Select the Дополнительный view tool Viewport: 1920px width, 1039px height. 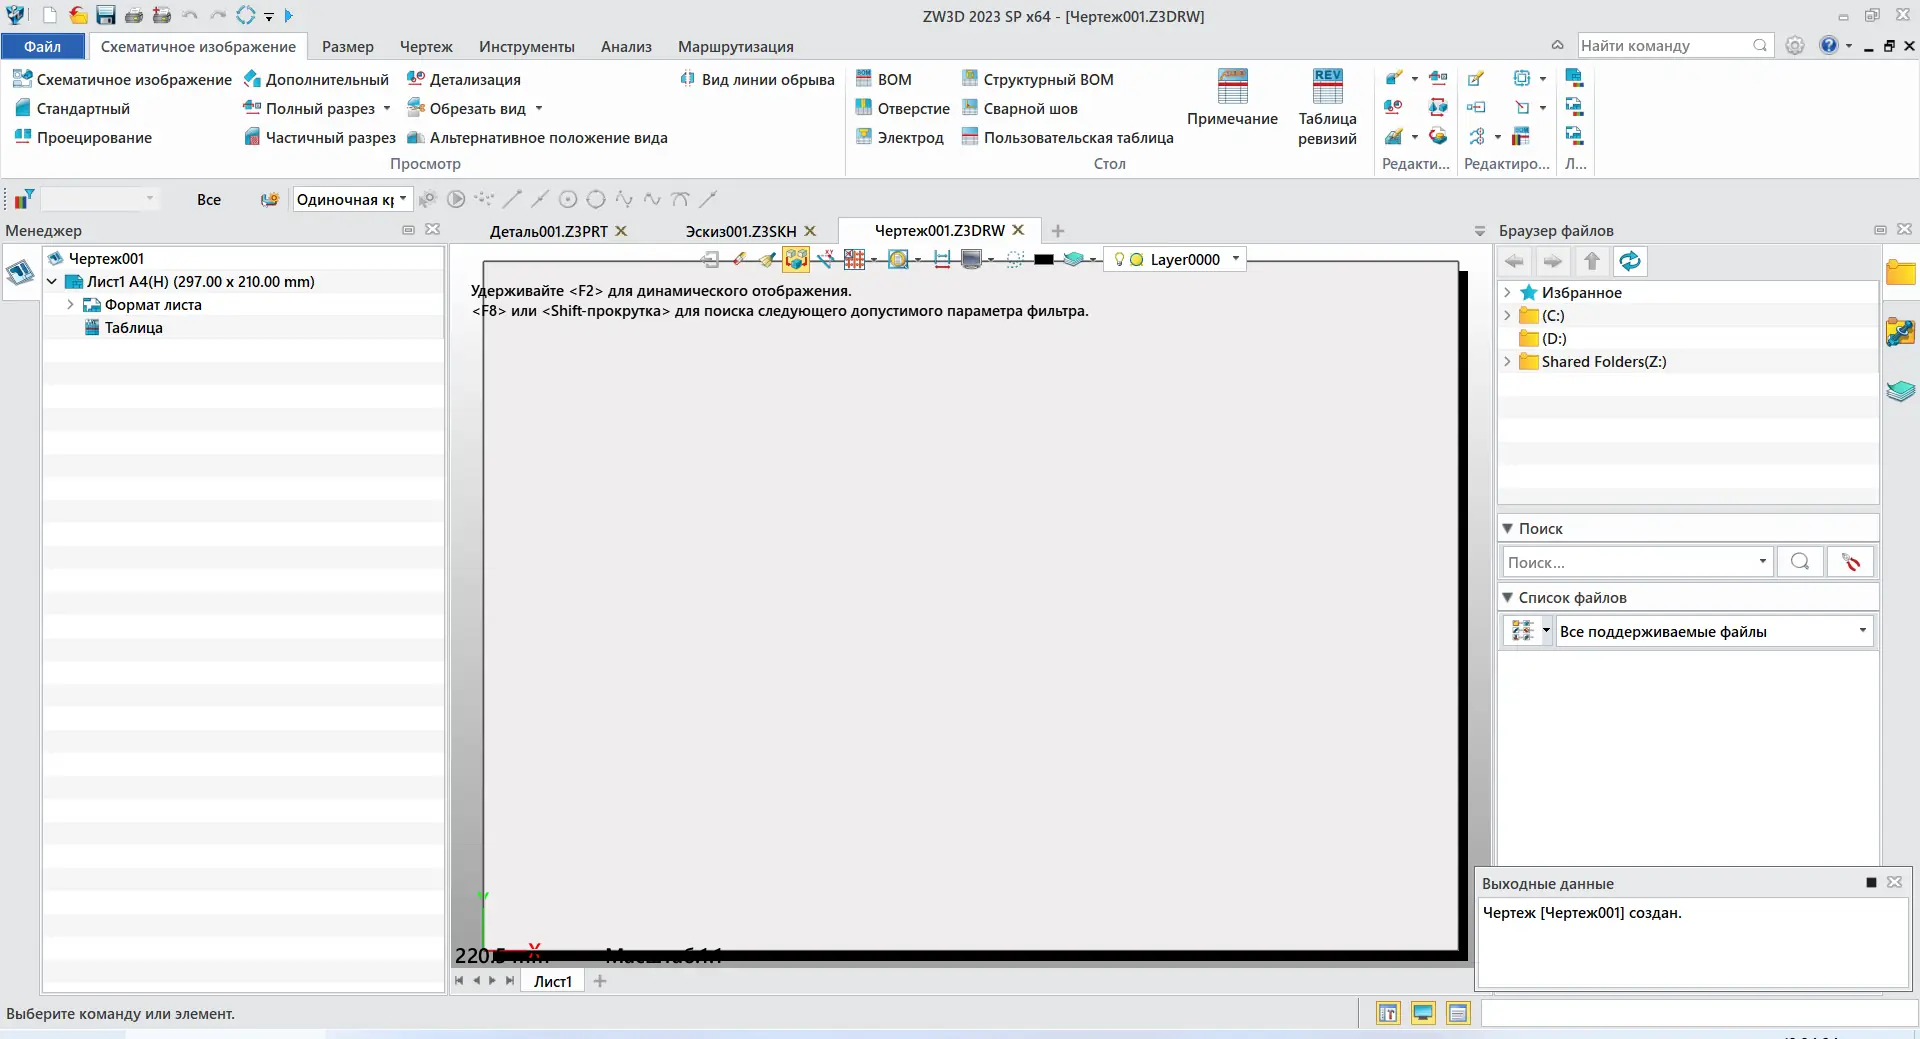click(316, 79)
